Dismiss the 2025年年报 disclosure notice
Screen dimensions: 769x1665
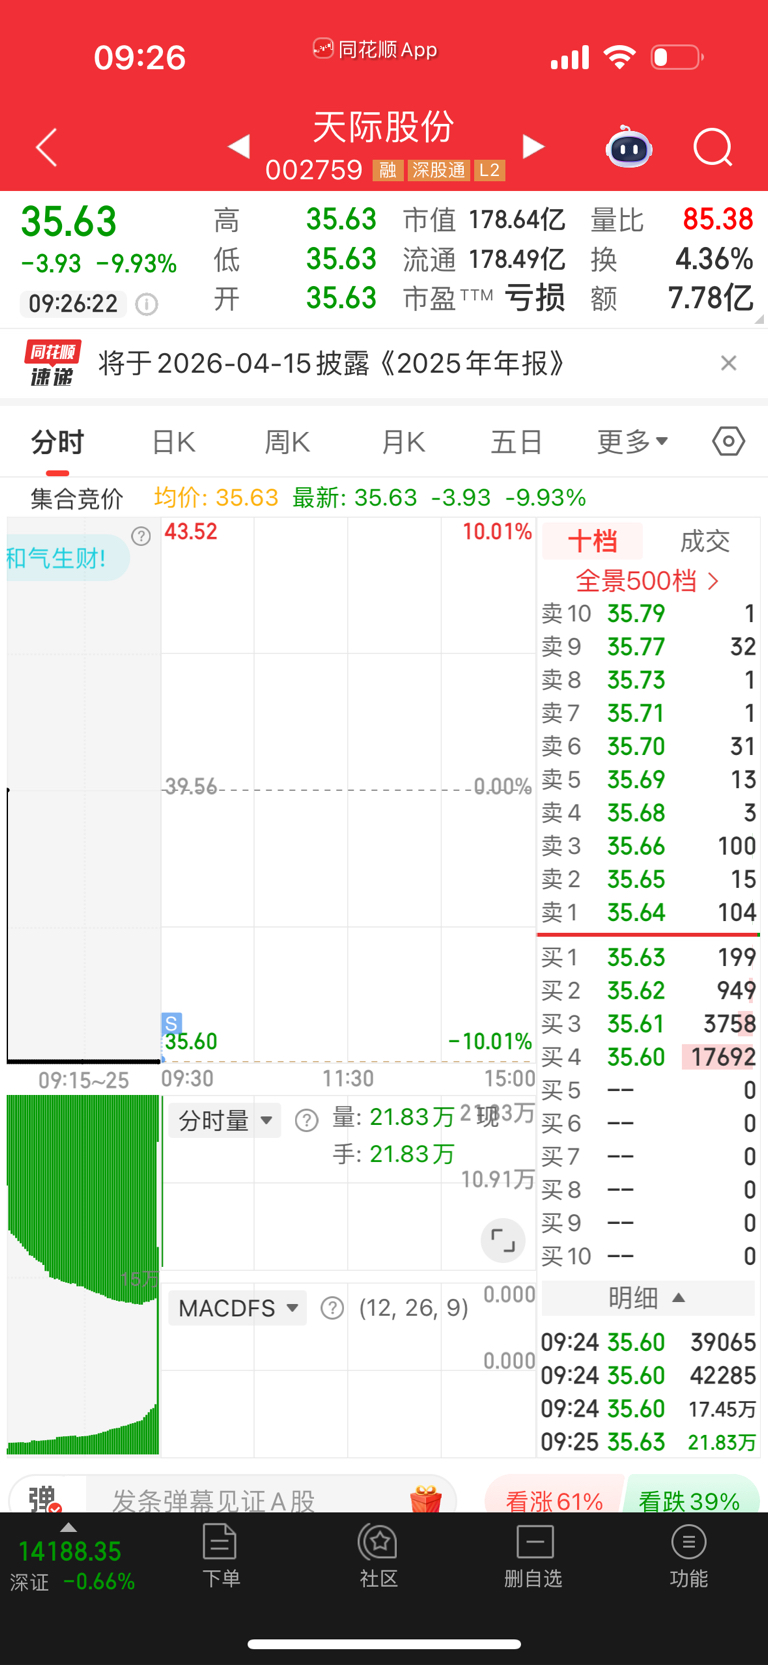[729, 363]
